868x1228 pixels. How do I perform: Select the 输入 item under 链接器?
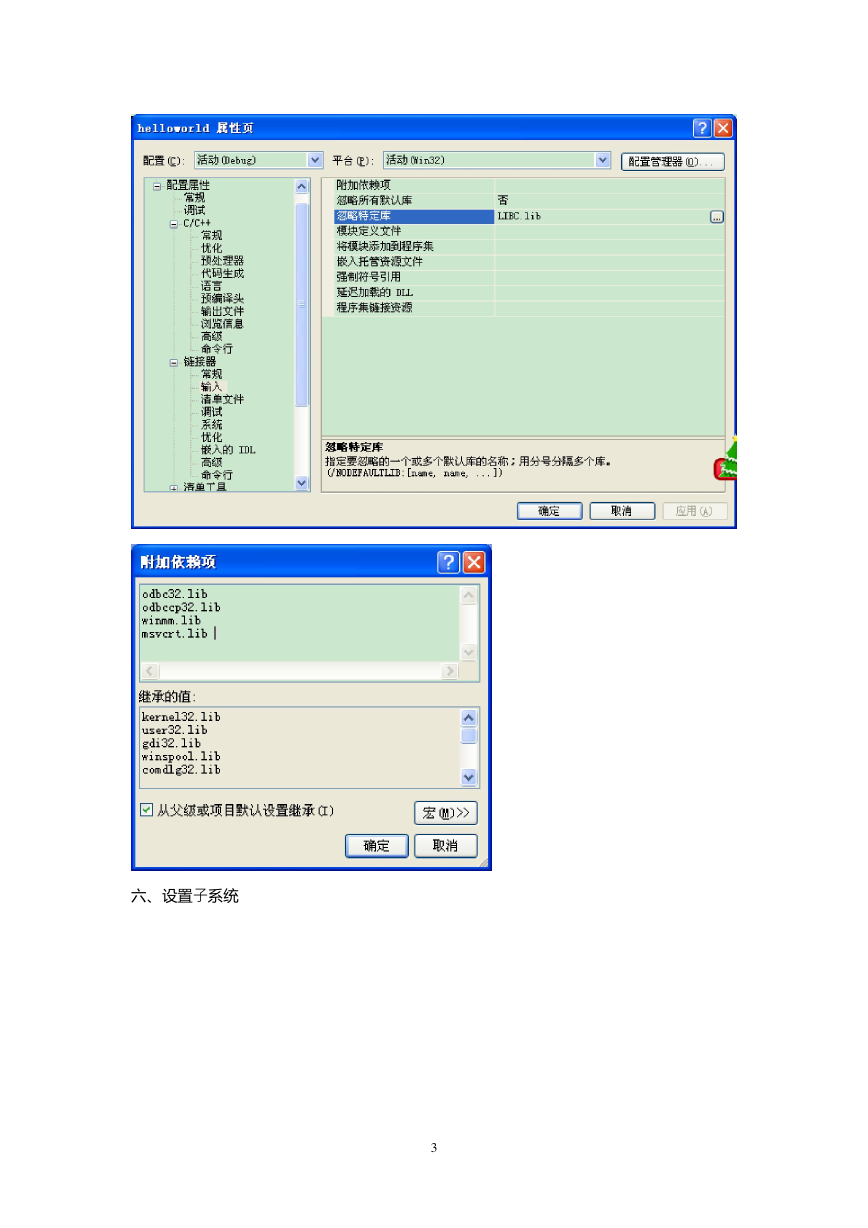[211, 387]
